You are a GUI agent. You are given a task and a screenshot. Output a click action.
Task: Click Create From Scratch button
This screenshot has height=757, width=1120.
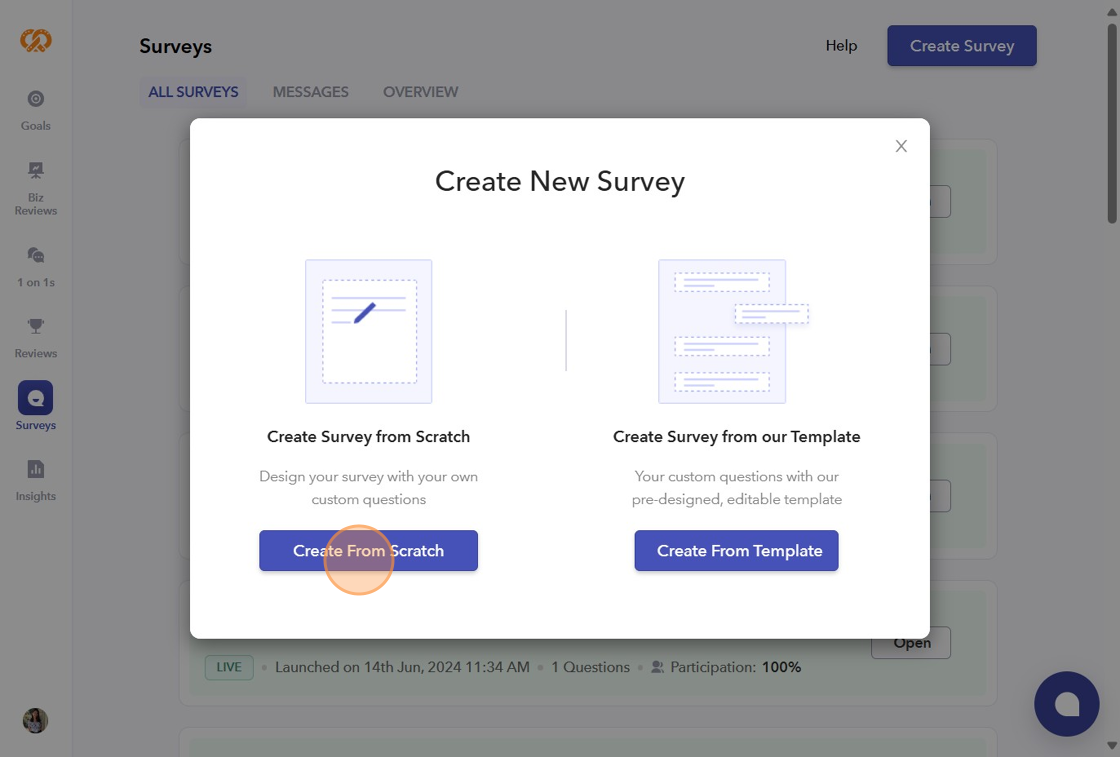368,551
